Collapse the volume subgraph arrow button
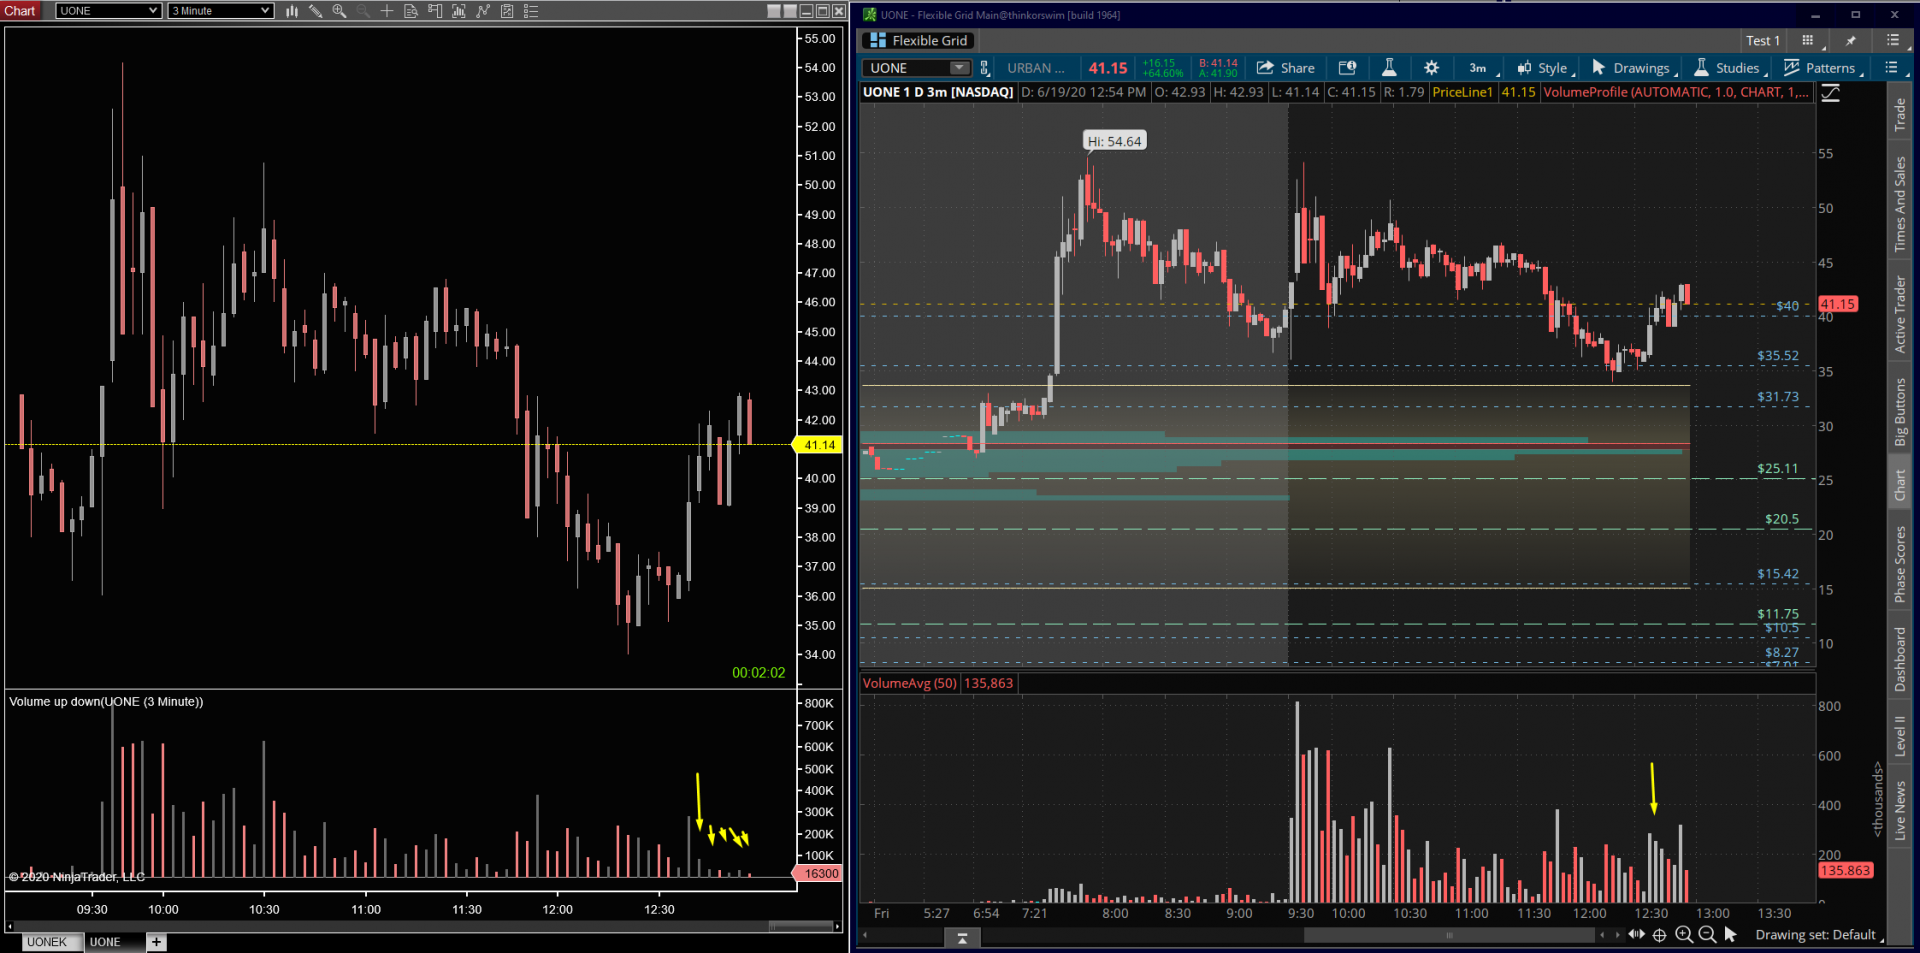This screenshot has height=953, width=1920. [x=962, y=937]
